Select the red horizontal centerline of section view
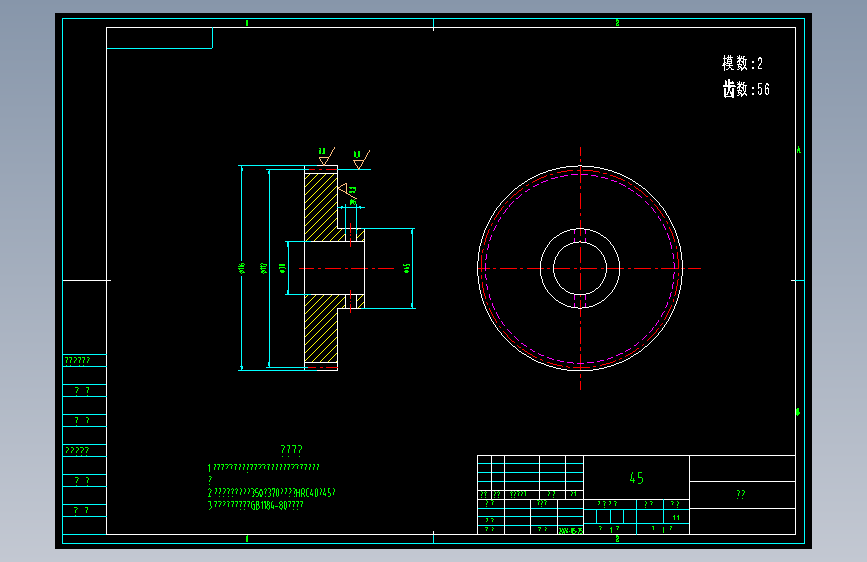 click(x=347, y=269)
